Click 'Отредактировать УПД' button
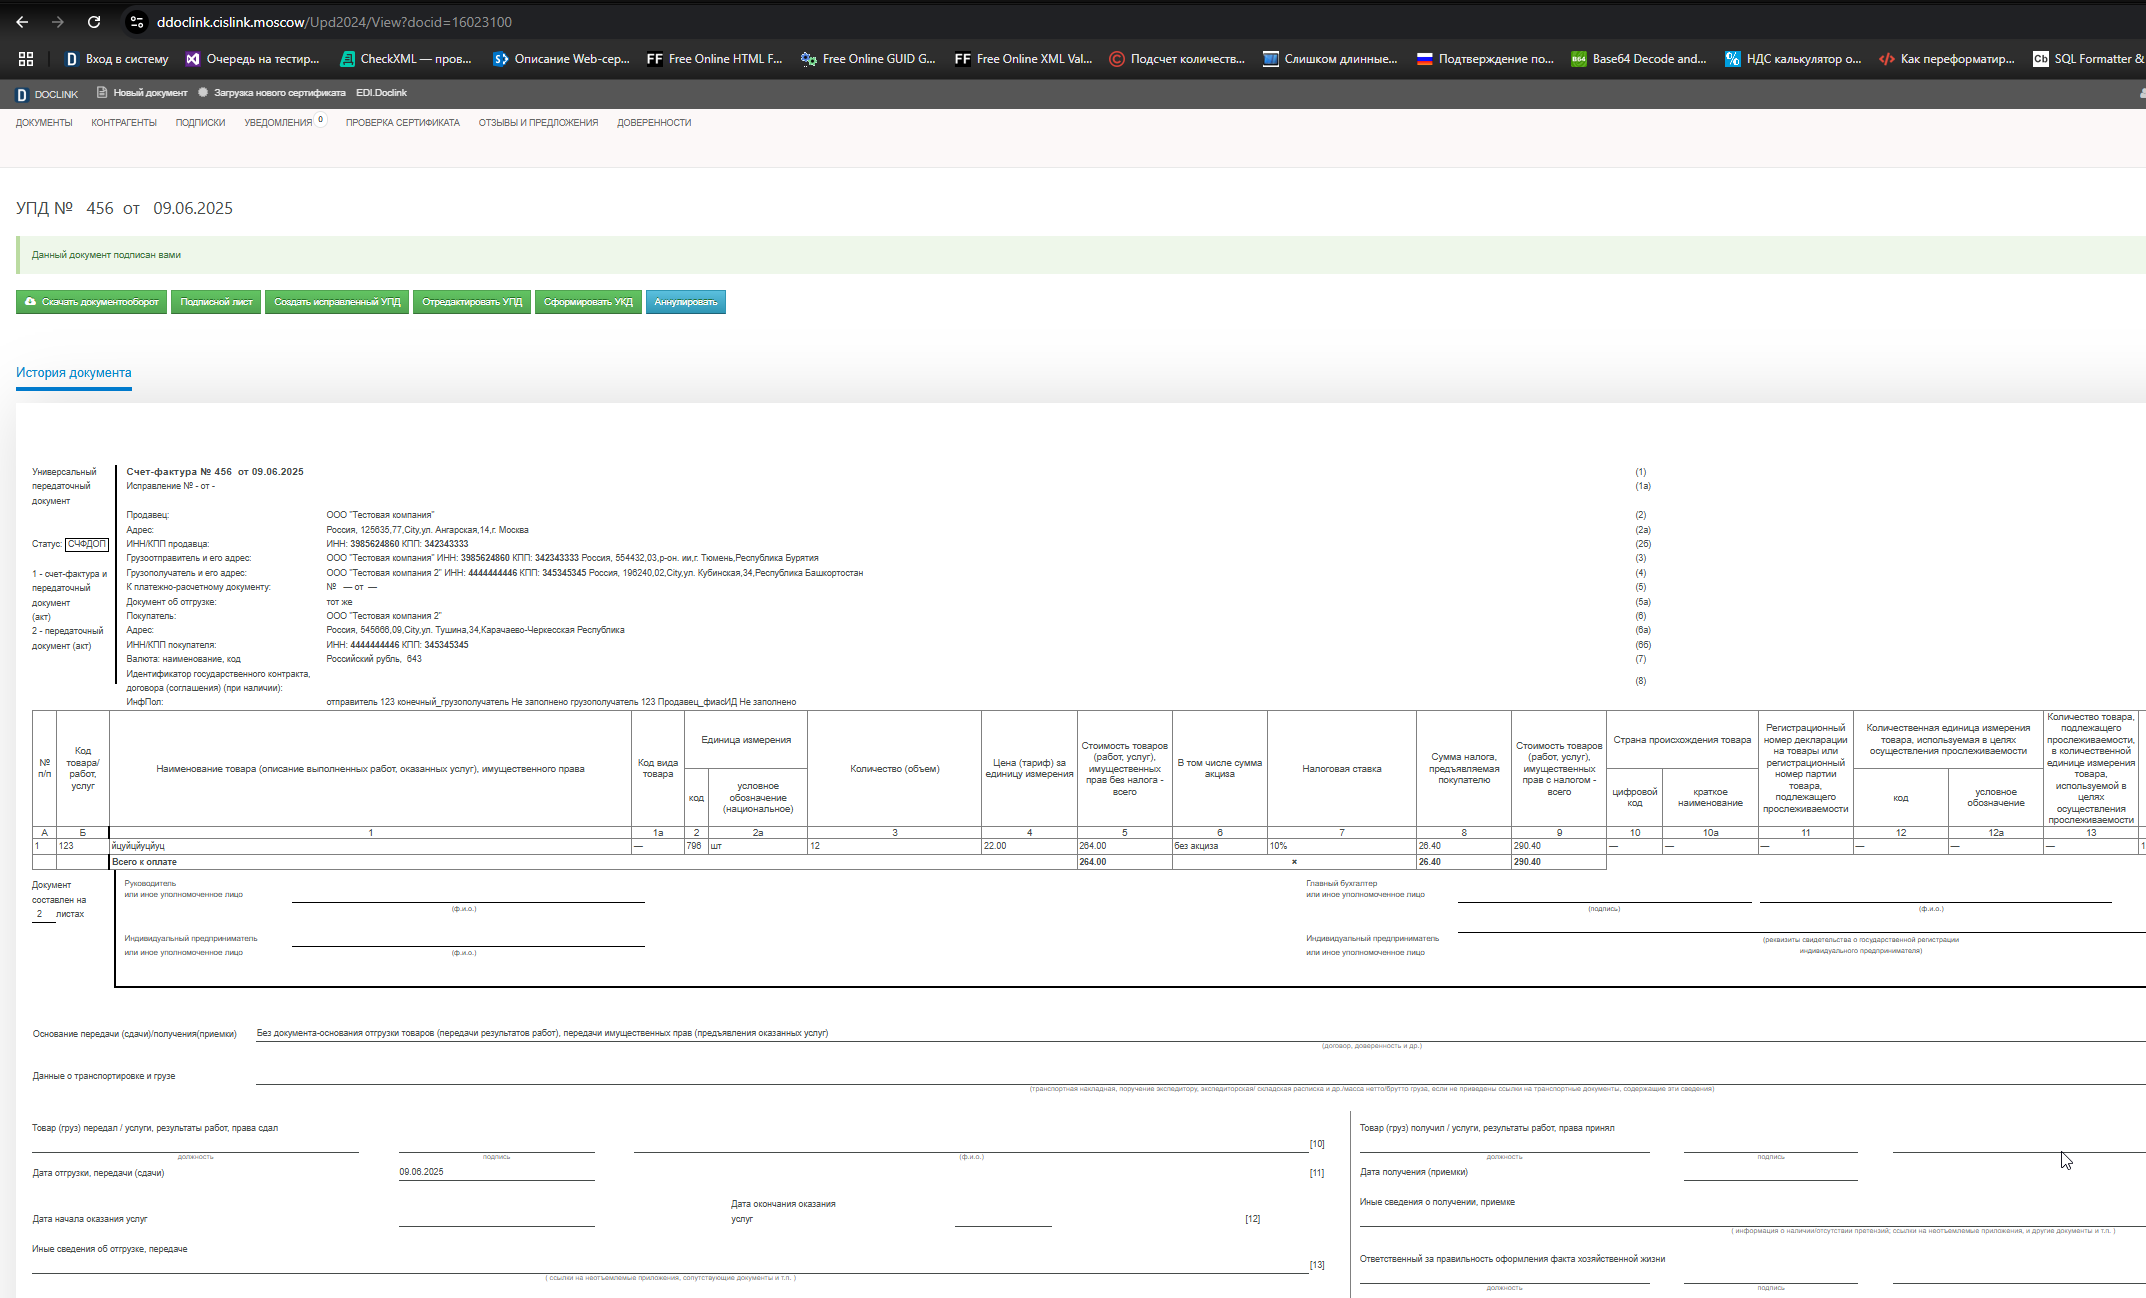Screen dimensions: 2146x1298 (472, 302)
